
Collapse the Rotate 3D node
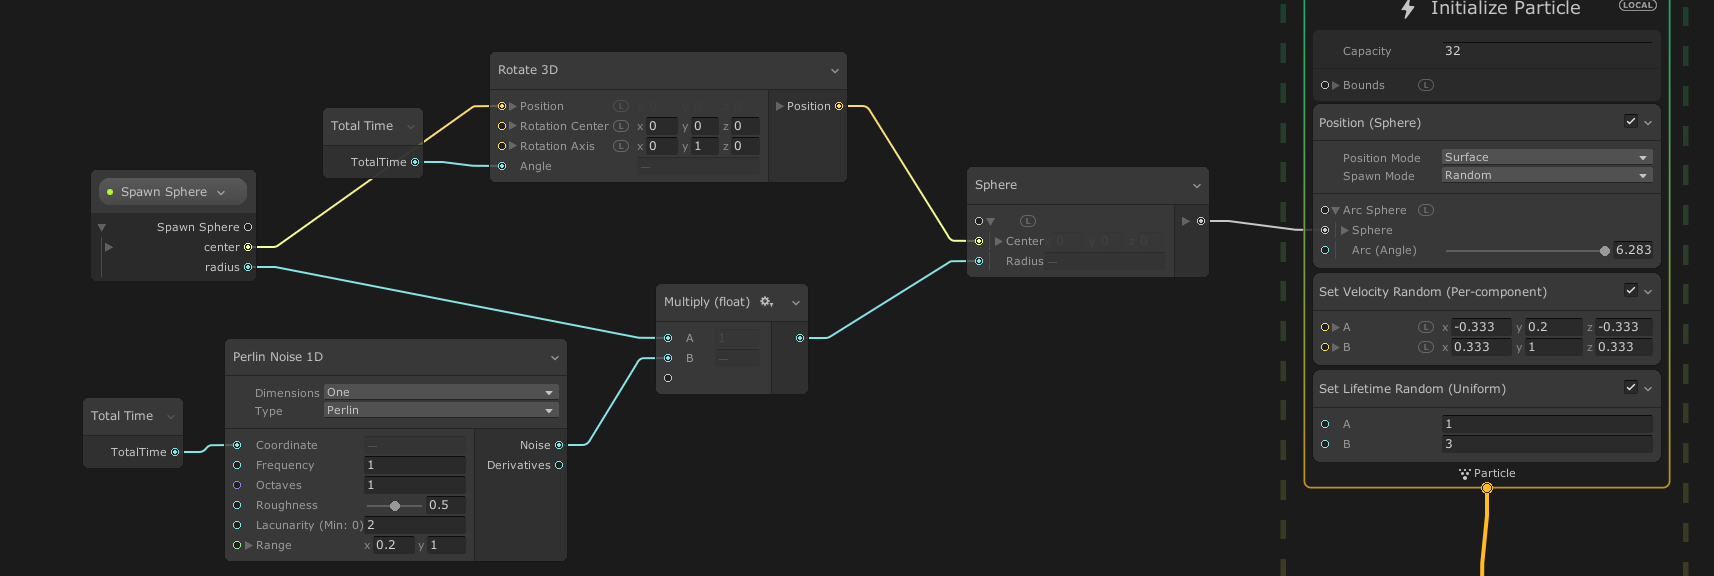point(835,70)
